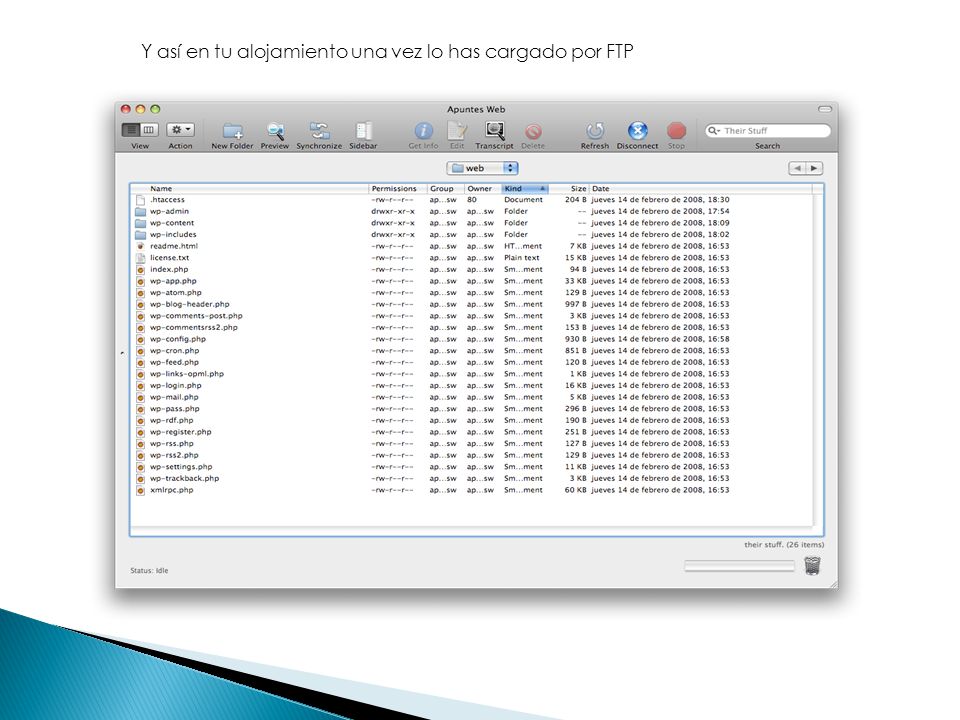Screen dimensions: 960x720
Task: Open the Action gear menu
Action: [x=180, y=130]
